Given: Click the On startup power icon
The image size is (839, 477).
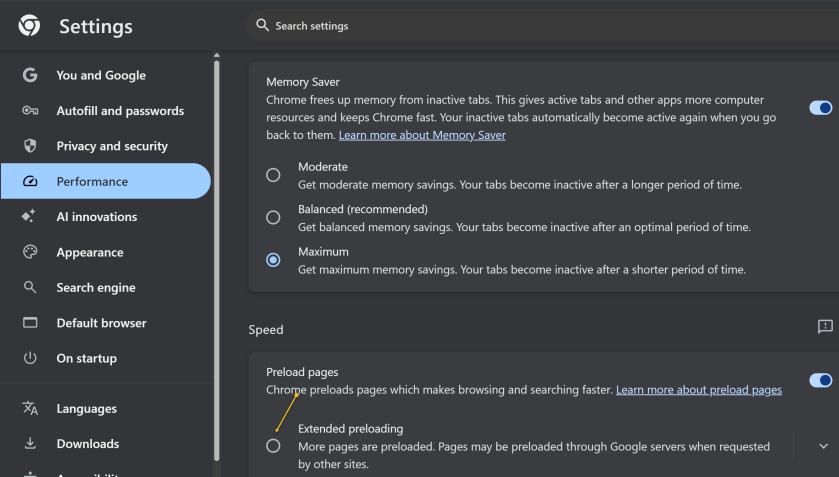Looking at the screenshot, I should [30, 358].
